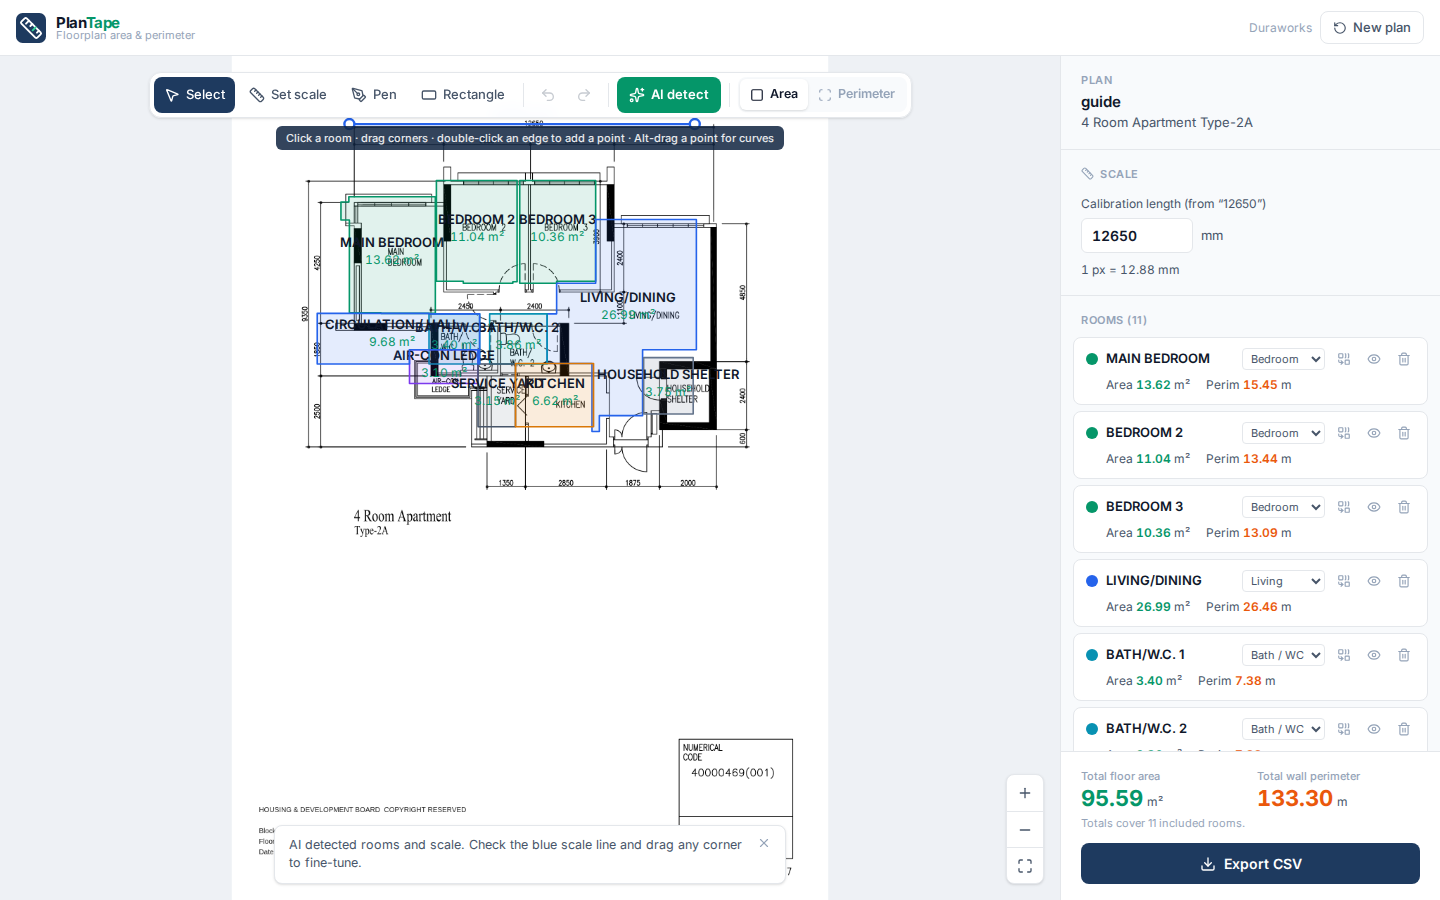Click the shapes icon for BATH/W.C. 1

click(1344, 655)
